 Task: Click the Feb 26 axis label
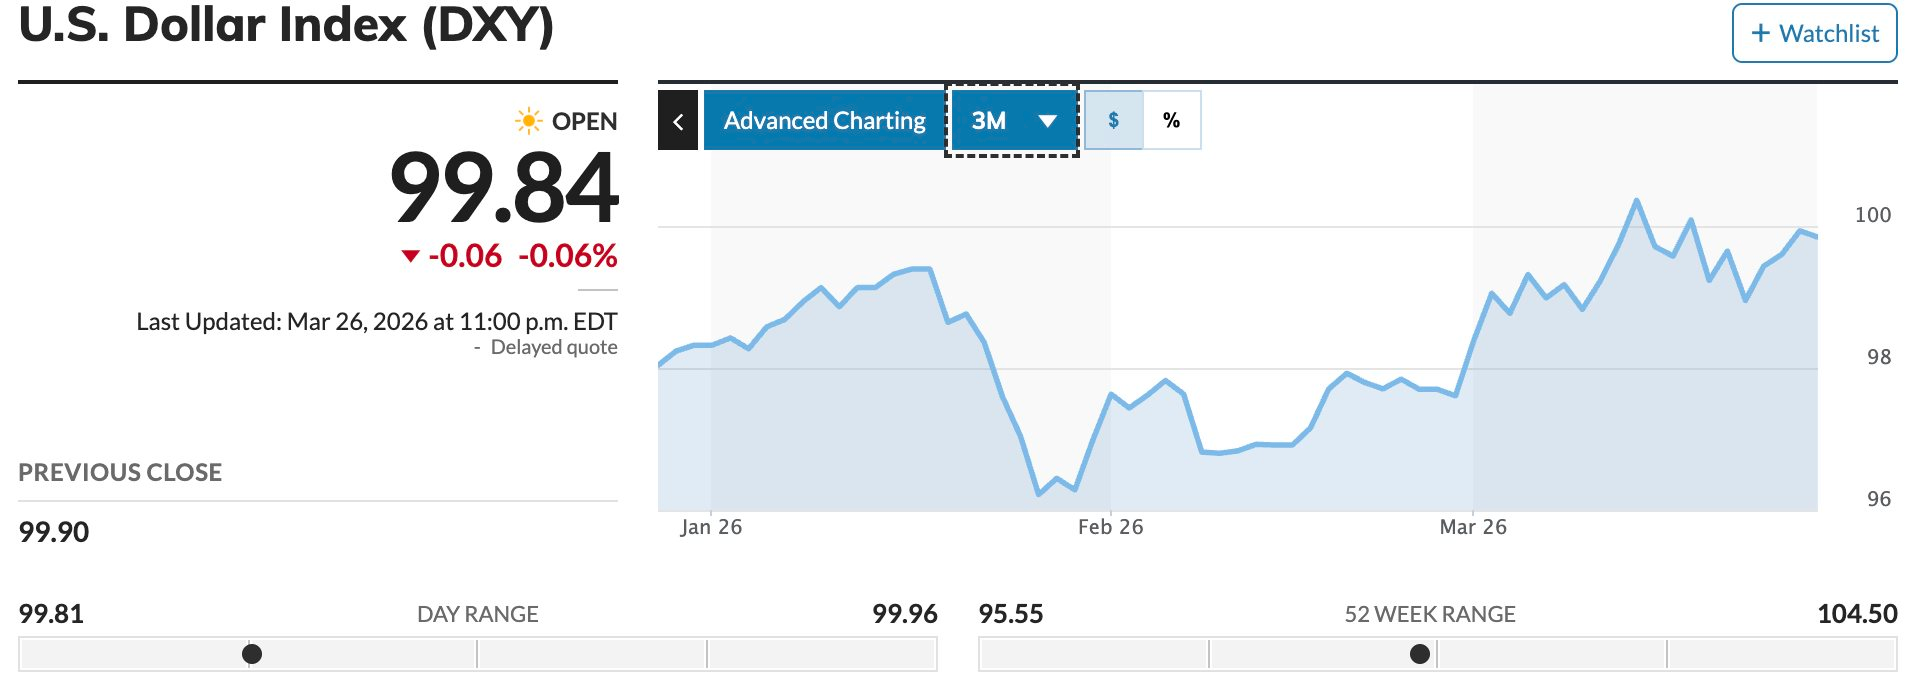click(1110, 527)
